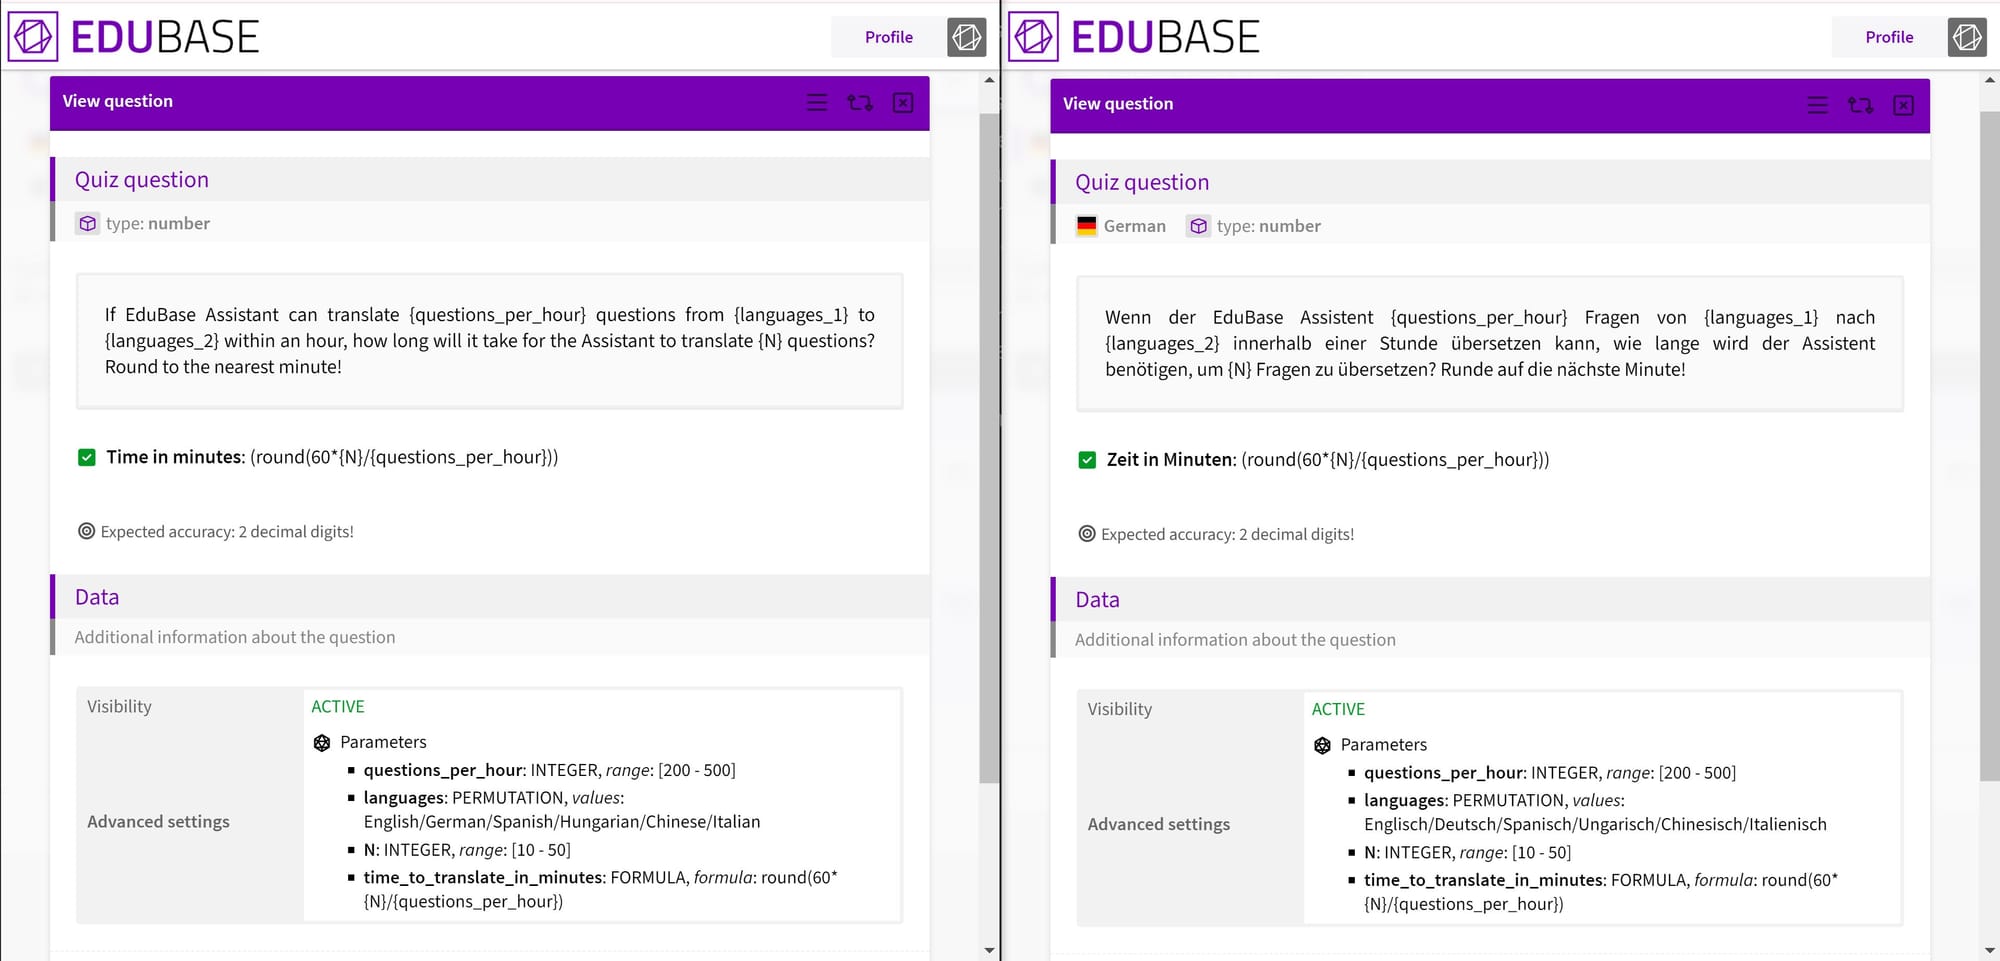Close the left View question panel
The image size is (2000, 961).
903,102
